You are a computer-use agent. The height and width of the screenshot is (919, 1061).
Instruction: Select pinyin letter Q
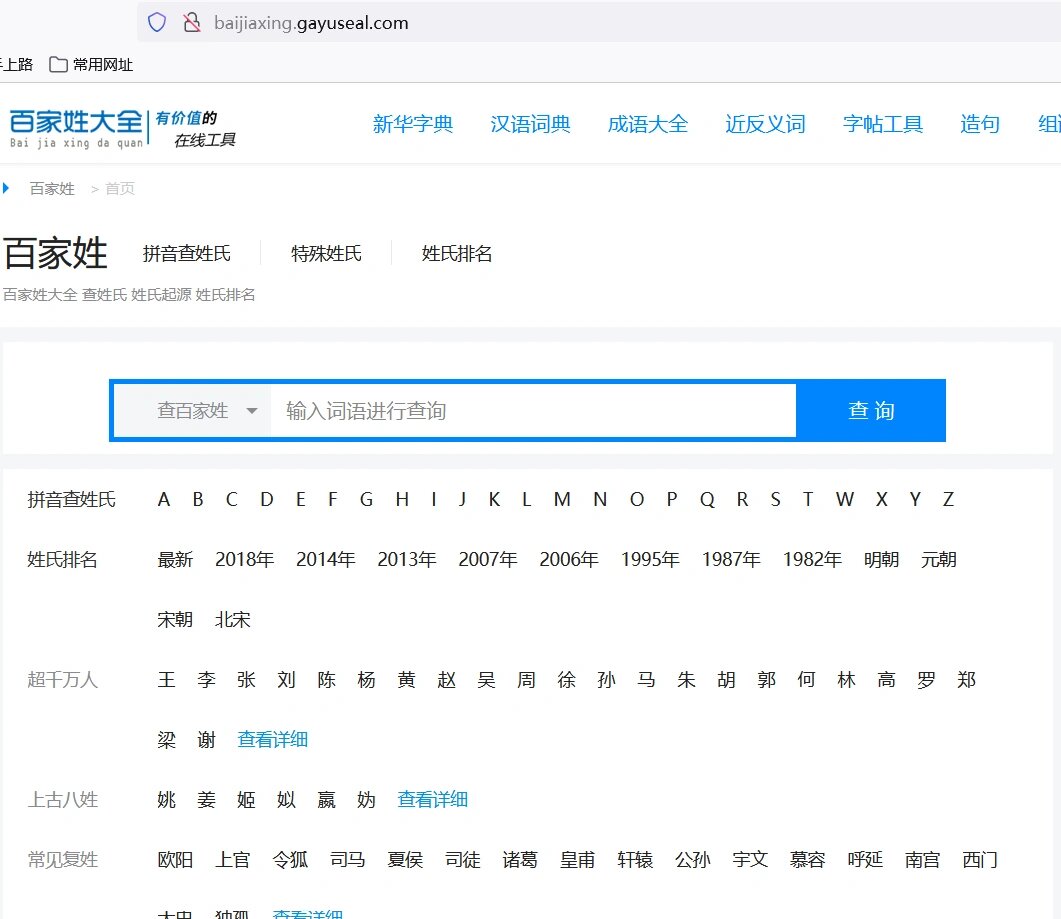[707, 499]
